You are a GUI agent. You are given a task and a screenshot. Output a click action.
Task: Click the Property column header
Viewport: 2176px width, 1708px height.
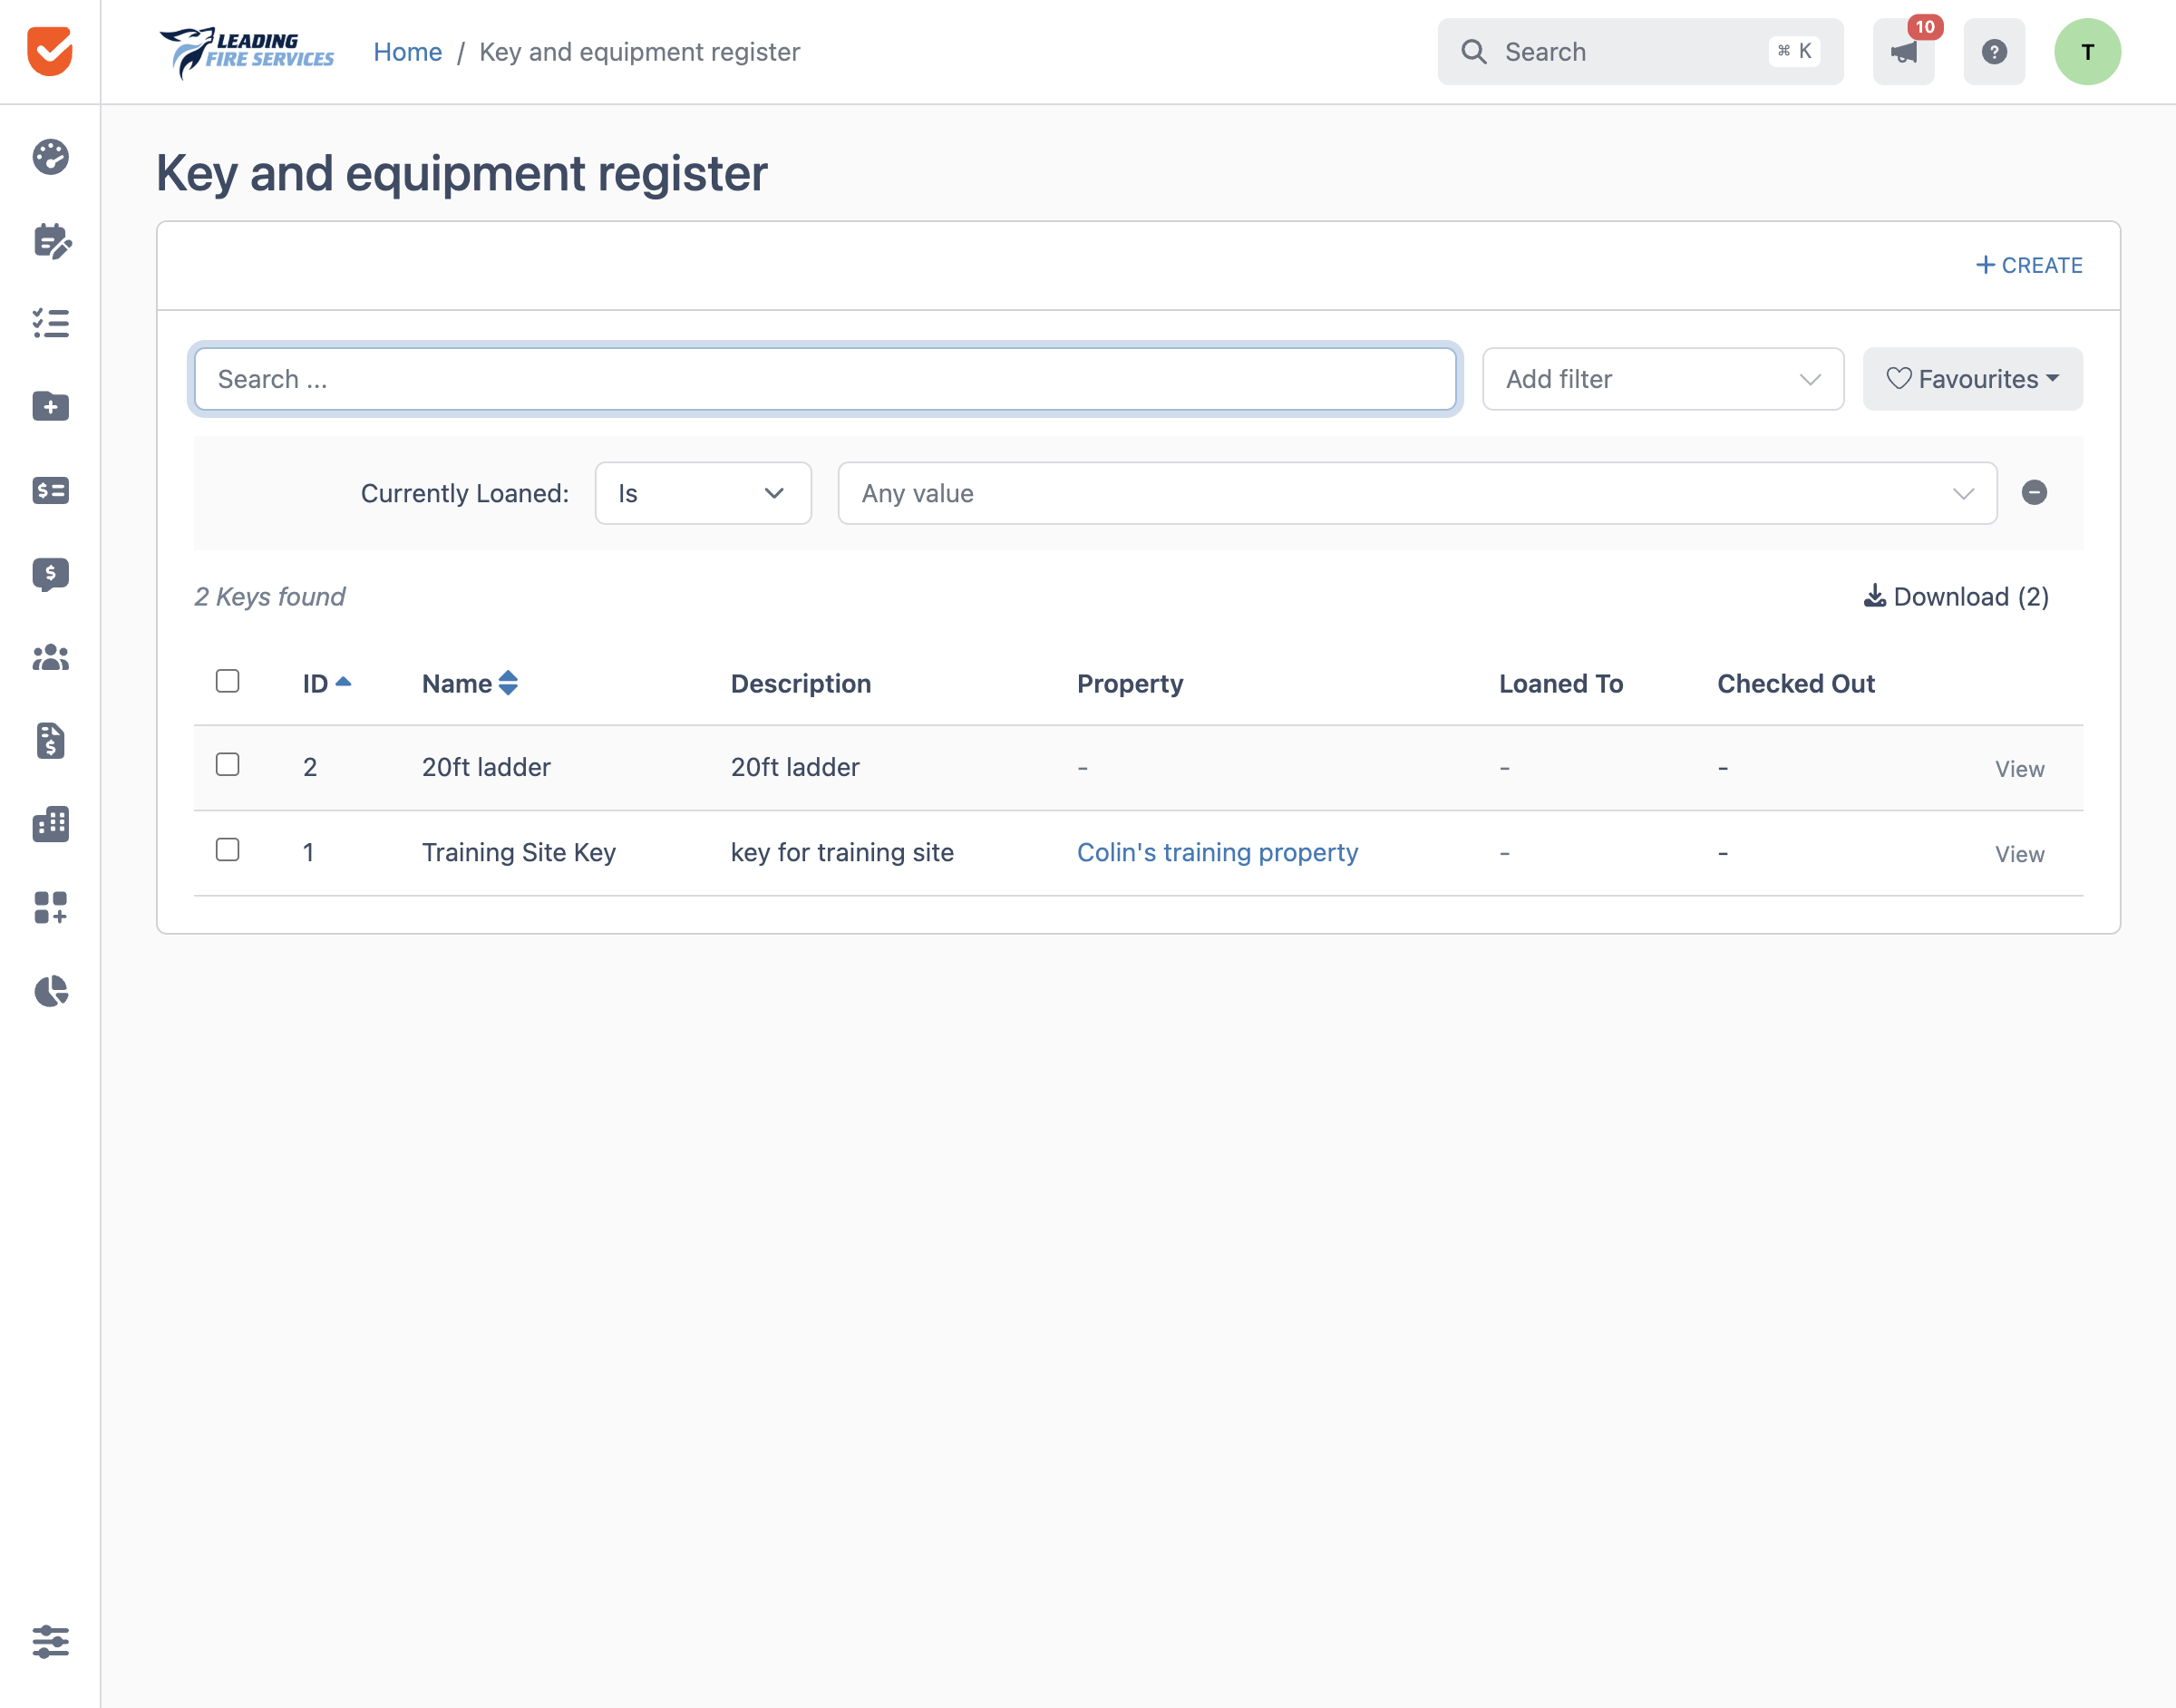click(x=1130, y=684)
